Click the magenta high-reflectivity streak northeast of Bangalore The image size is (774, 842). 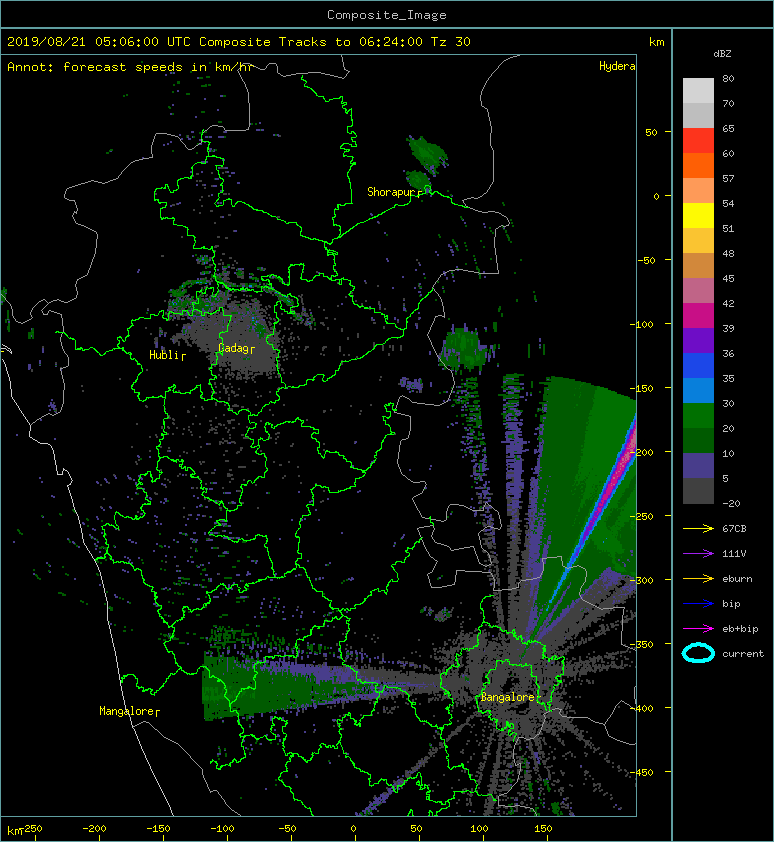pos(612,487)
